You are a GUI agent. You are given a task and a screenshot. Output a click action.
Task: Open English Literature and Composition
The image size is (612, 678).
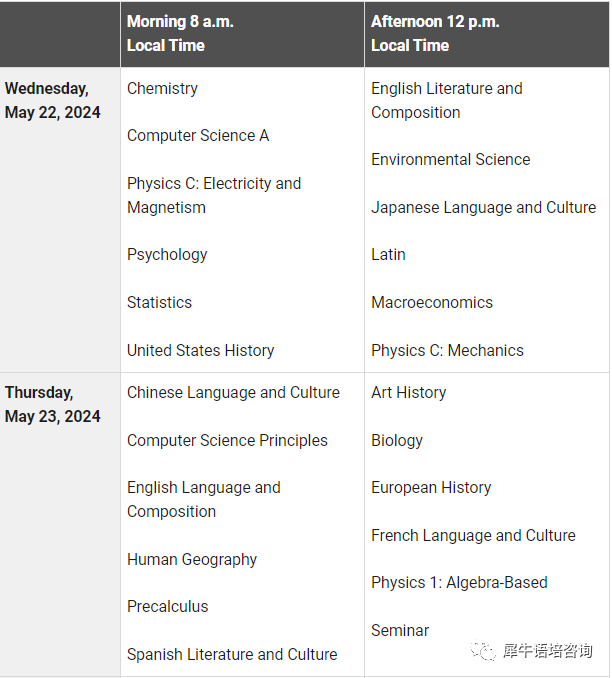(447, 100)
